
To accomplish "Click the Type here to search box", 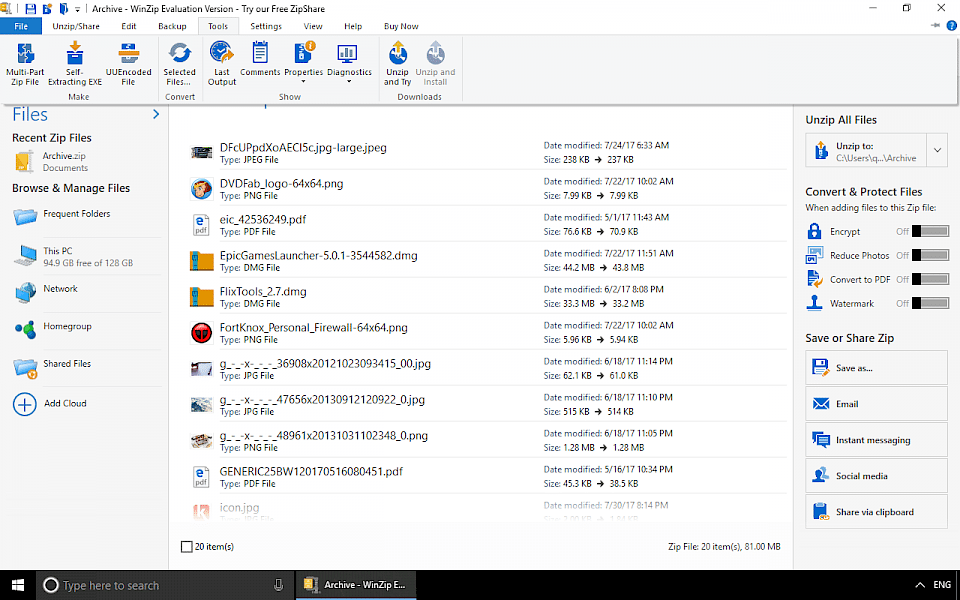I will coord(165,585).
